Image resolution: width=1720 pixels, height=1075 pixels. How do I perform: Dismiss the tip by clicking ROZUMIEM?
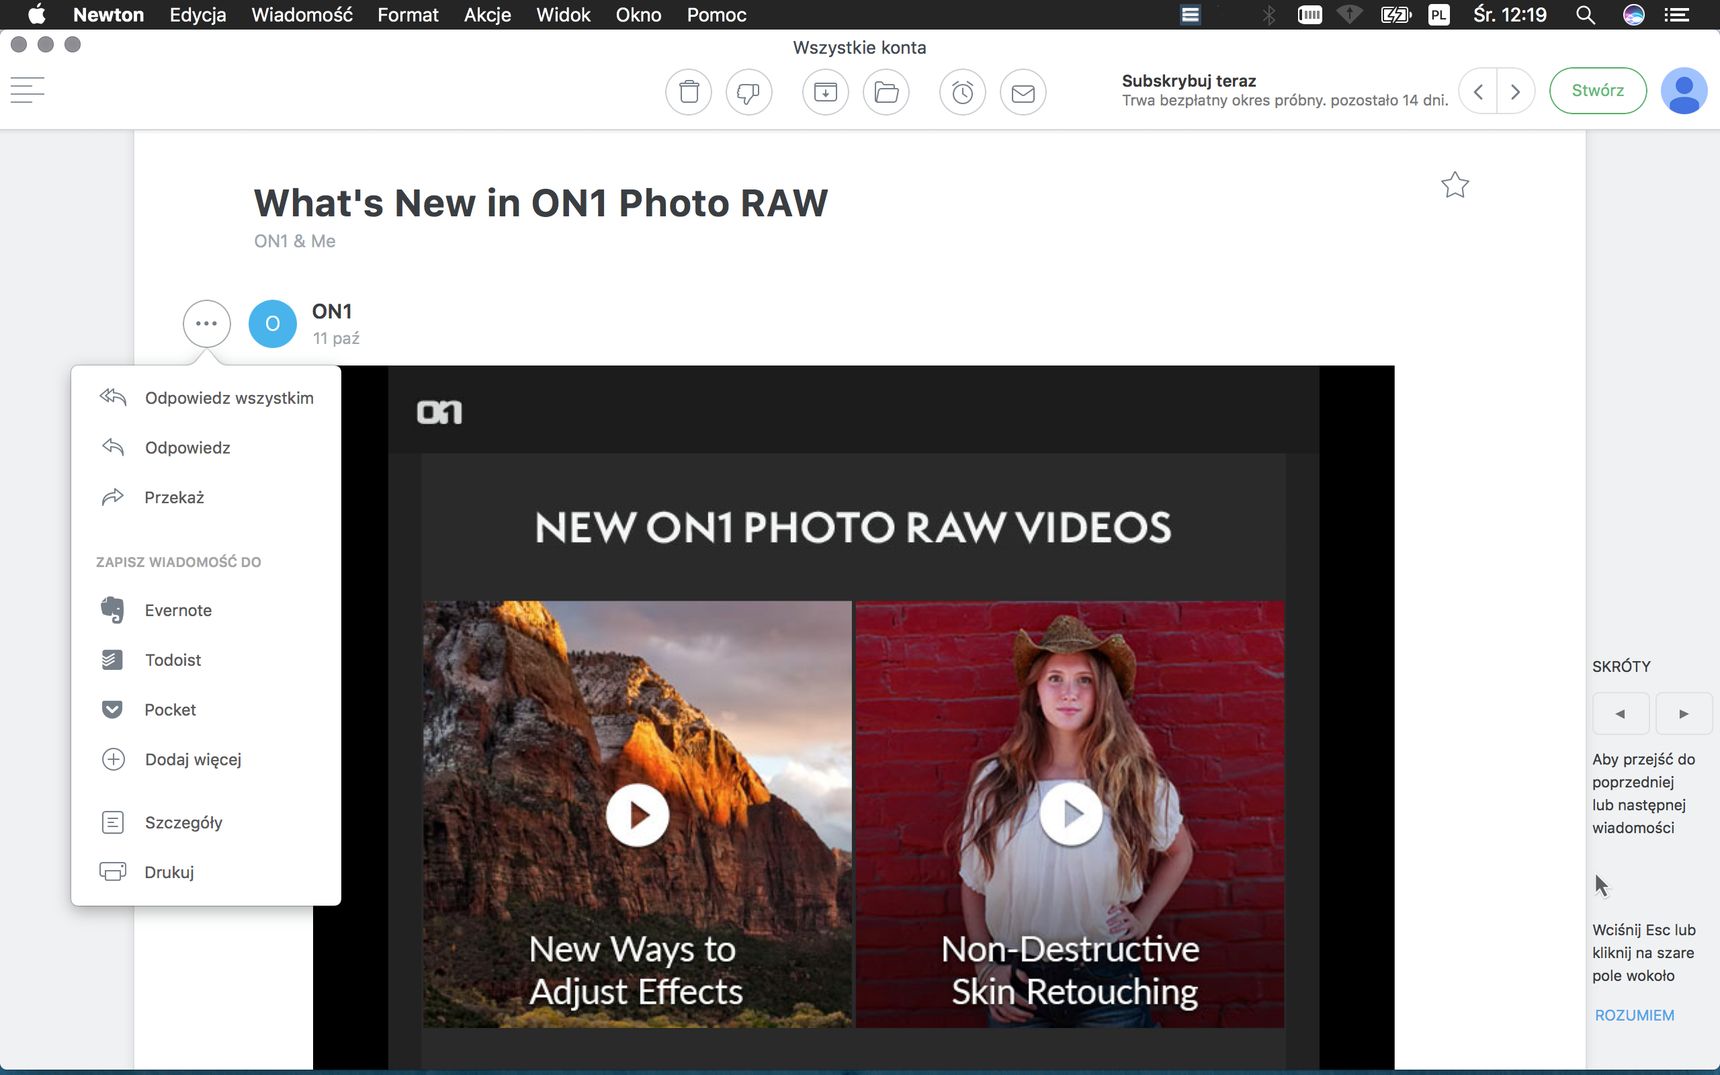click(x=1634, y=1015)
